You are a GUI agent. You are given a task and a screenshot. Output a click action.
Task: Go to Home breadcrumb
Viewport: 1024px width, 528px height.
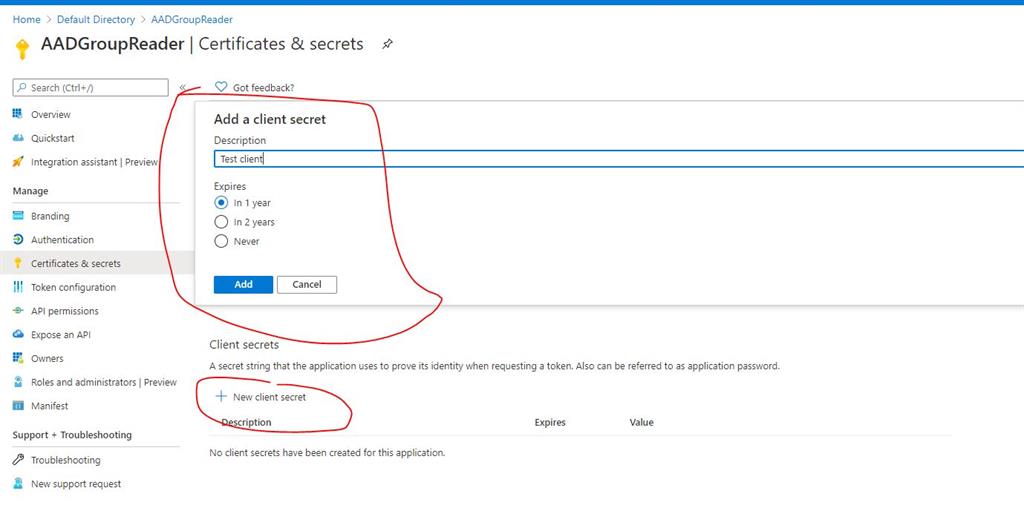click(27, 20)
